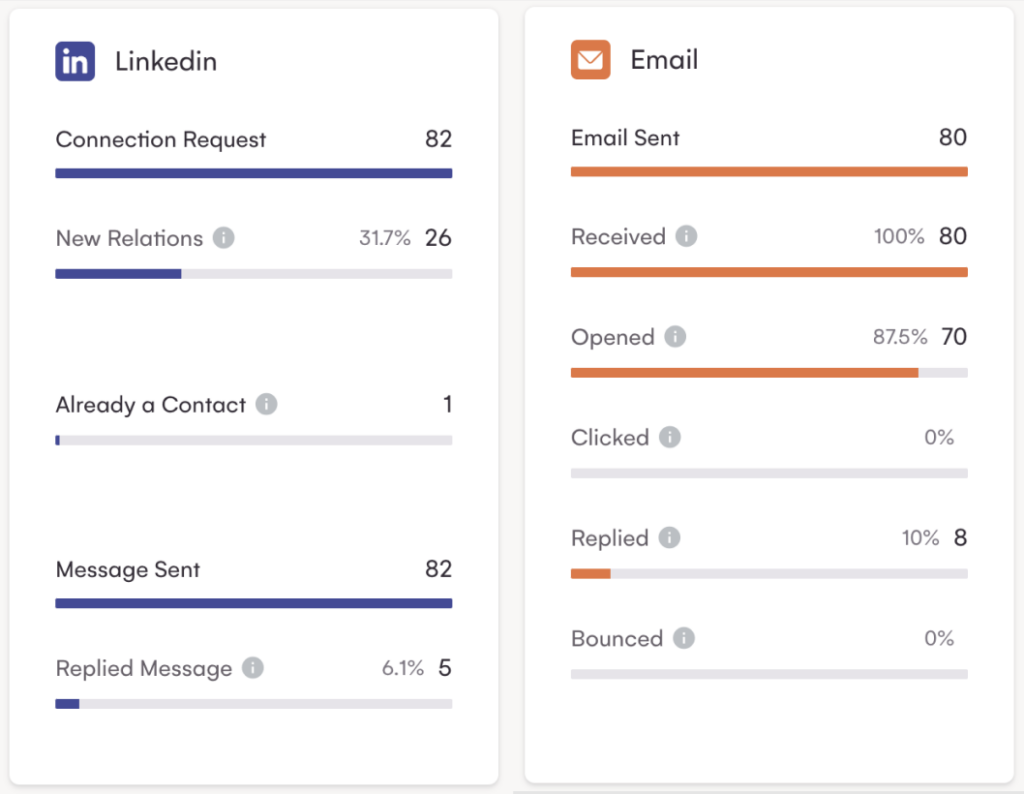Viewport: 1024px width, 794px height.
Task: Click the Connection Request progress bar
Action: 253,173
